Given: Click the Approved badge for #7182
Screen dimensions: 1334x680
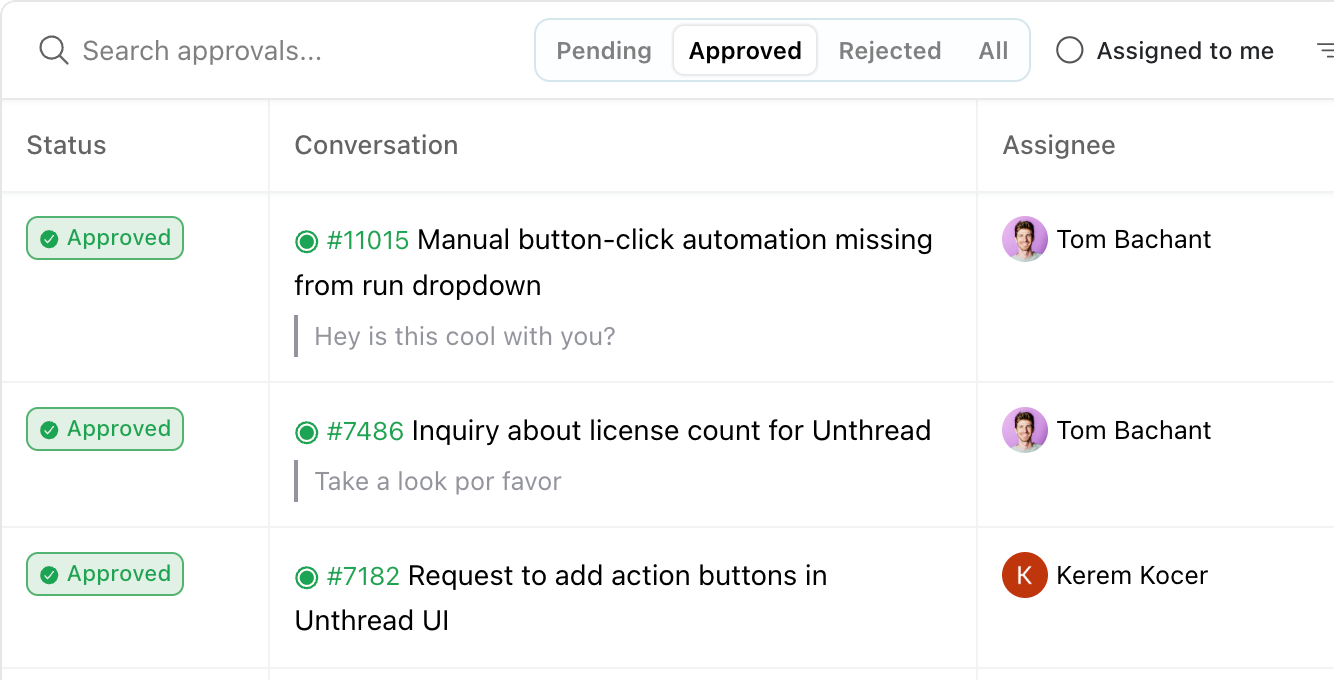Looking at the screenshot, I should tap(105, 574).
